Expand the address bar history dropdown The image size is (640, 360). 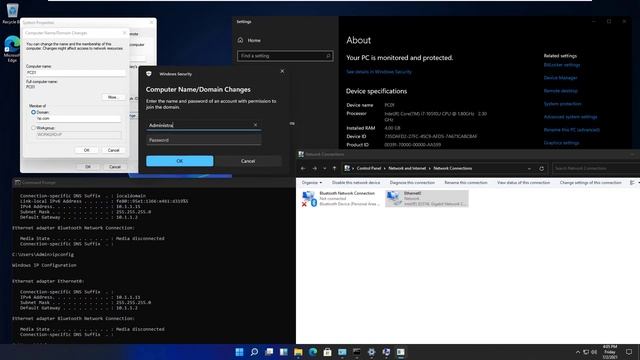pos(529,169)
